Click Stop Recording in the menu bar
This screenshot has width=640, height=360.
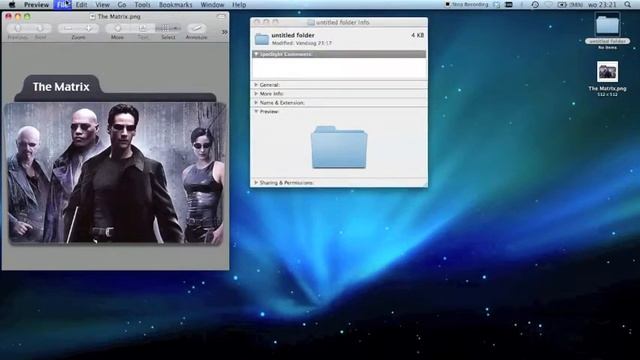point(466,4)
